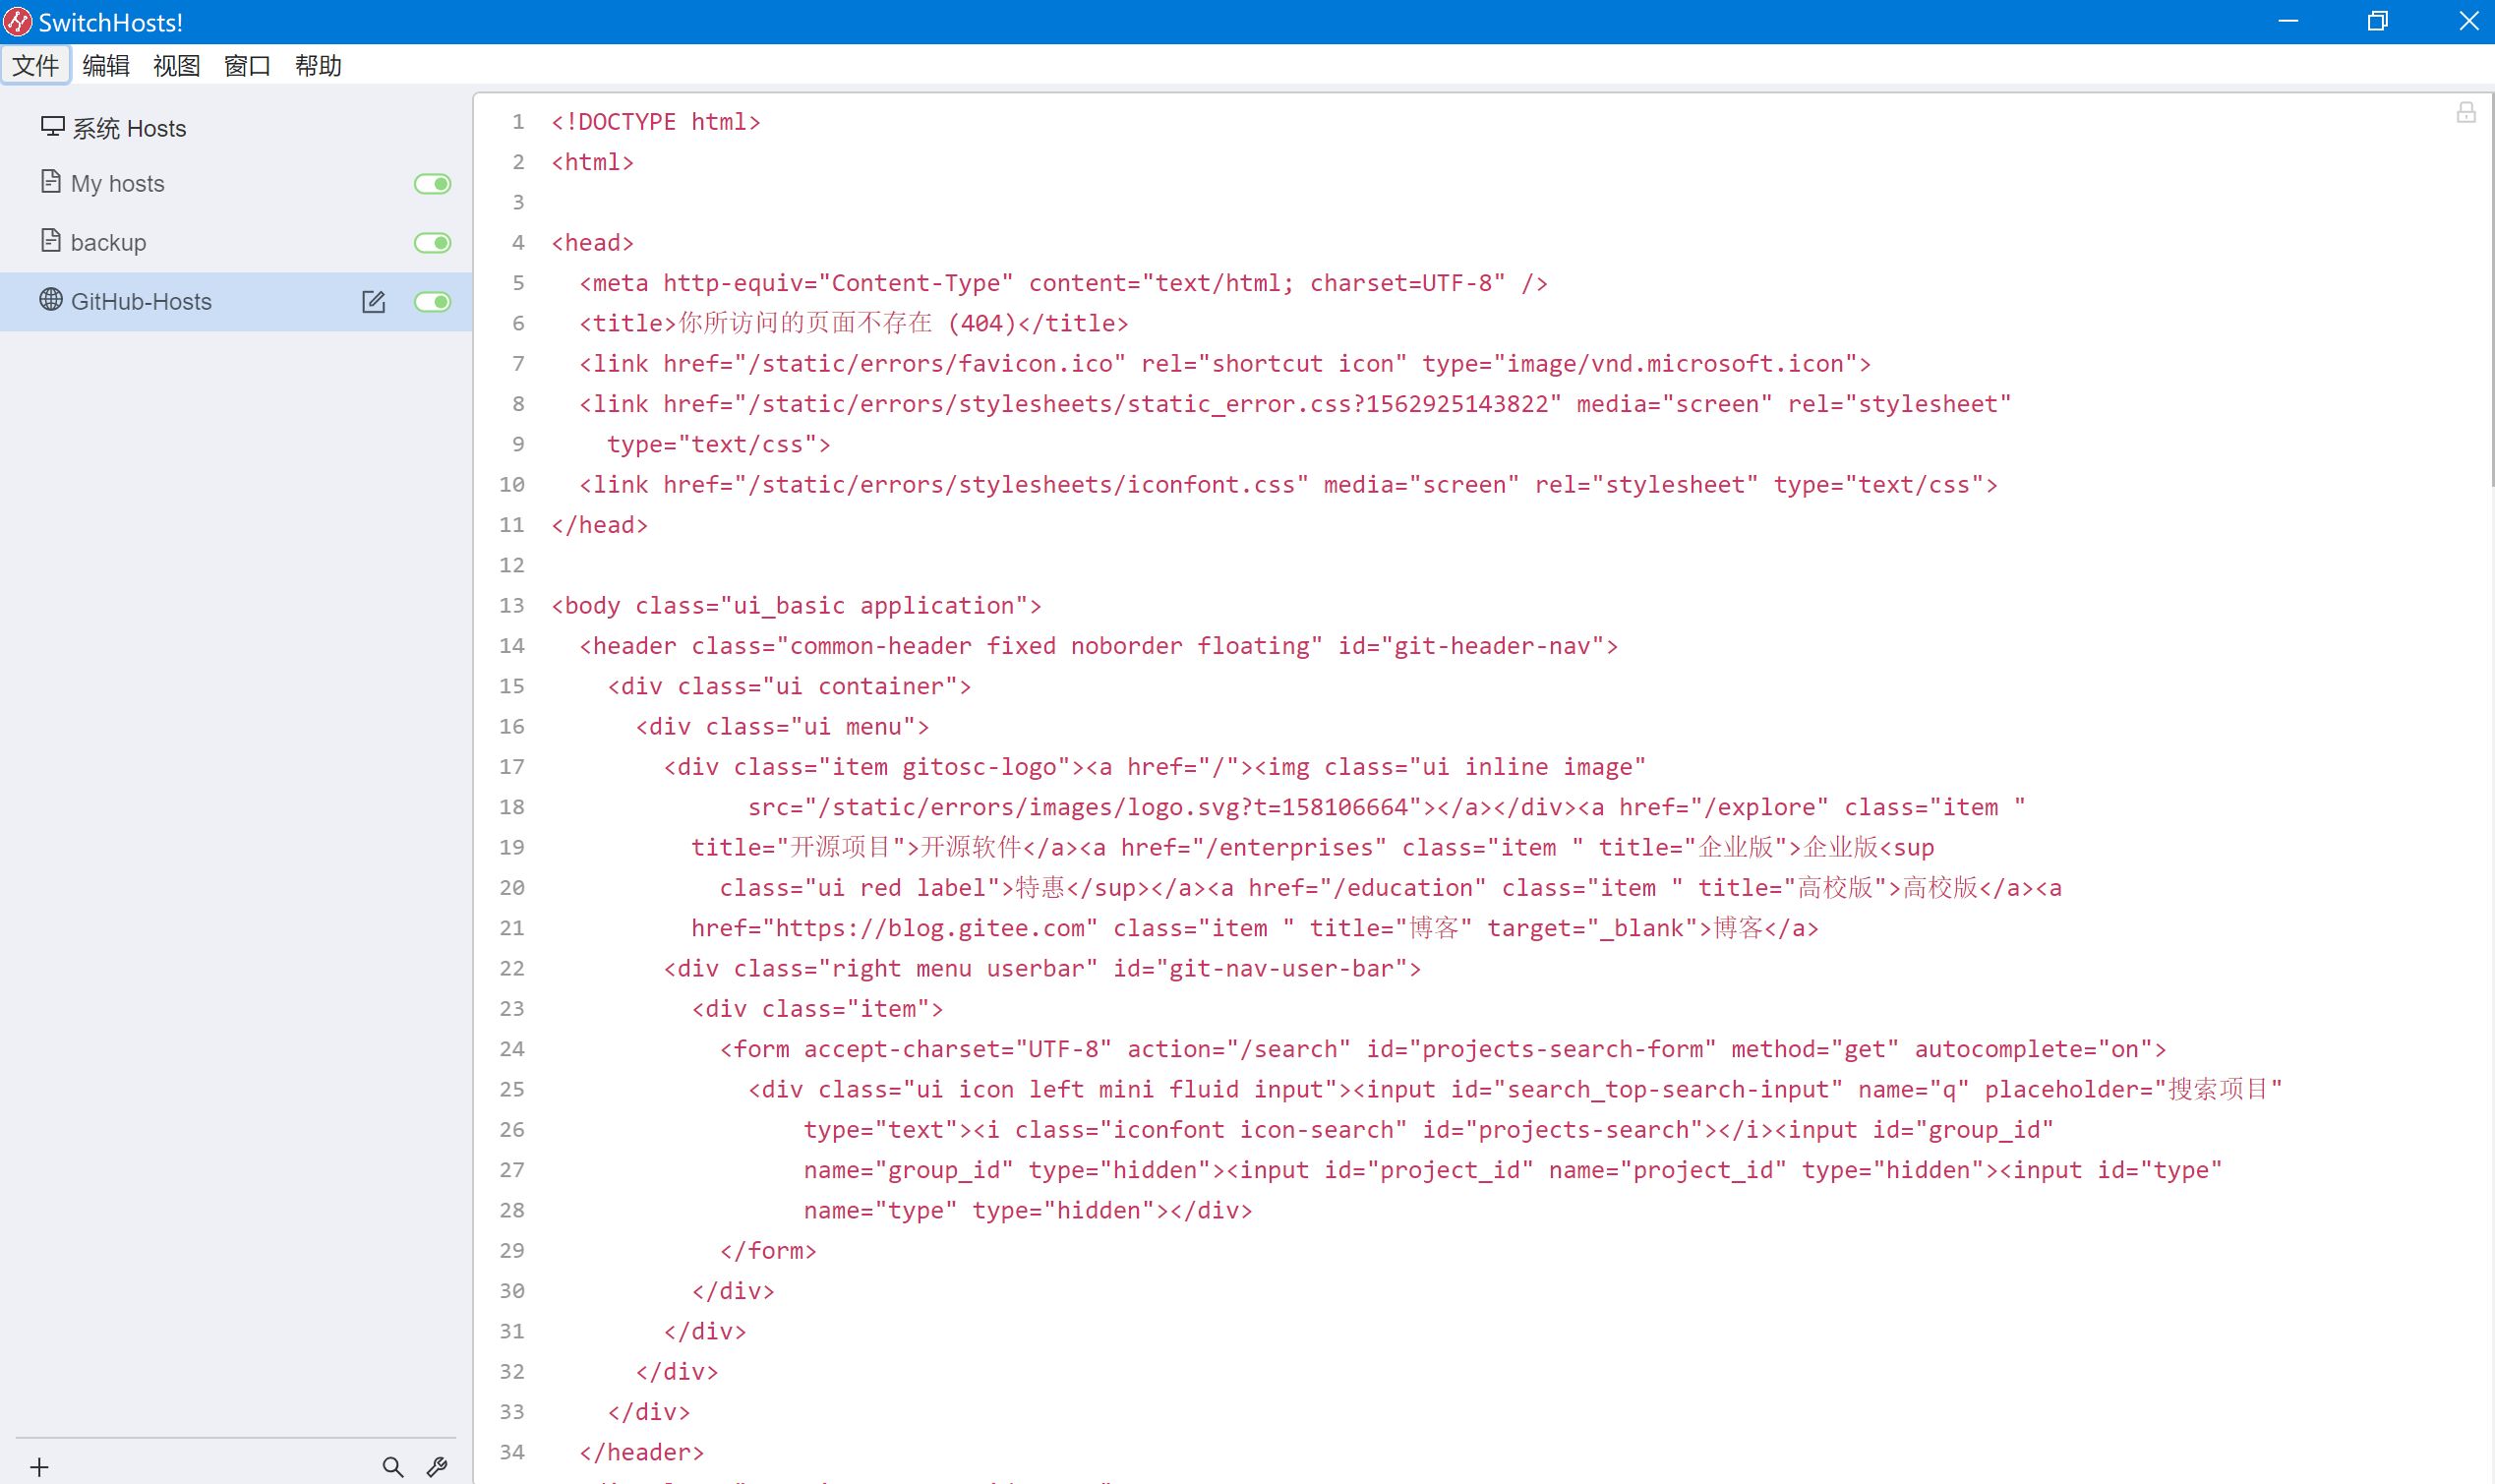Edit GitHub-Hosts using the pencil icon
The width and height of the screenshot is (2495, 1484).
[374, 301]
